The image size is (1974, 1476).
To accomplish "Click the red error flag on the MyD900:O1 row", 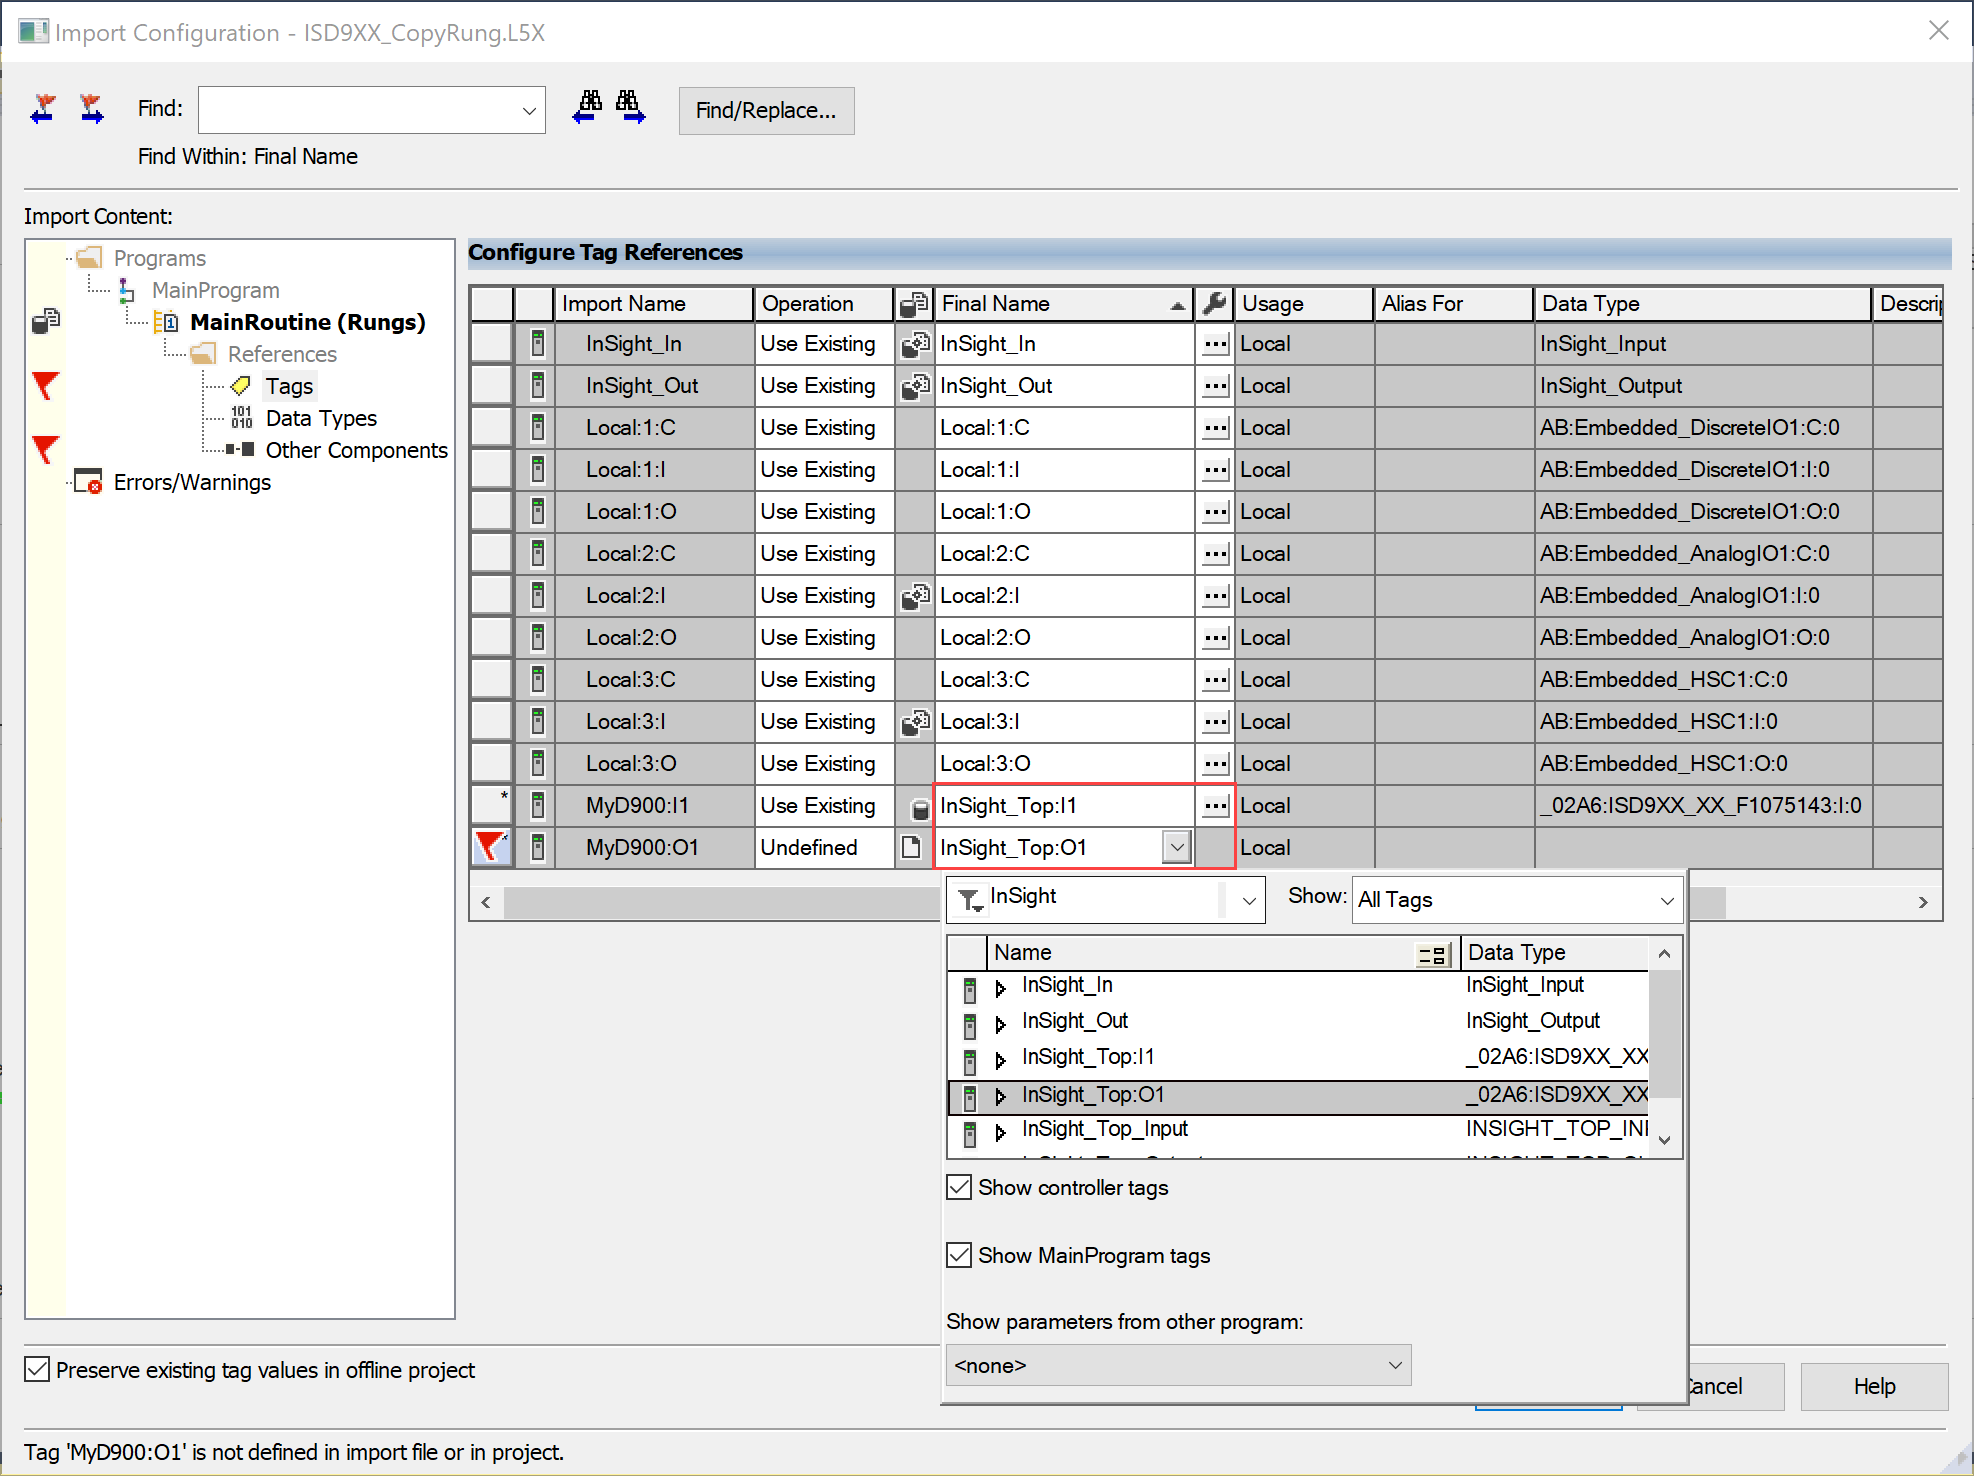I will click(491, 847).
